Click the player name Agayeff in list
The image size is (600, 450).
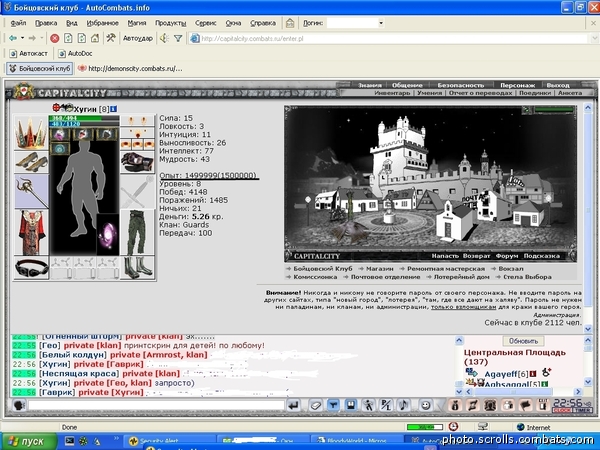pyautogui.click(x=502, y=374)
